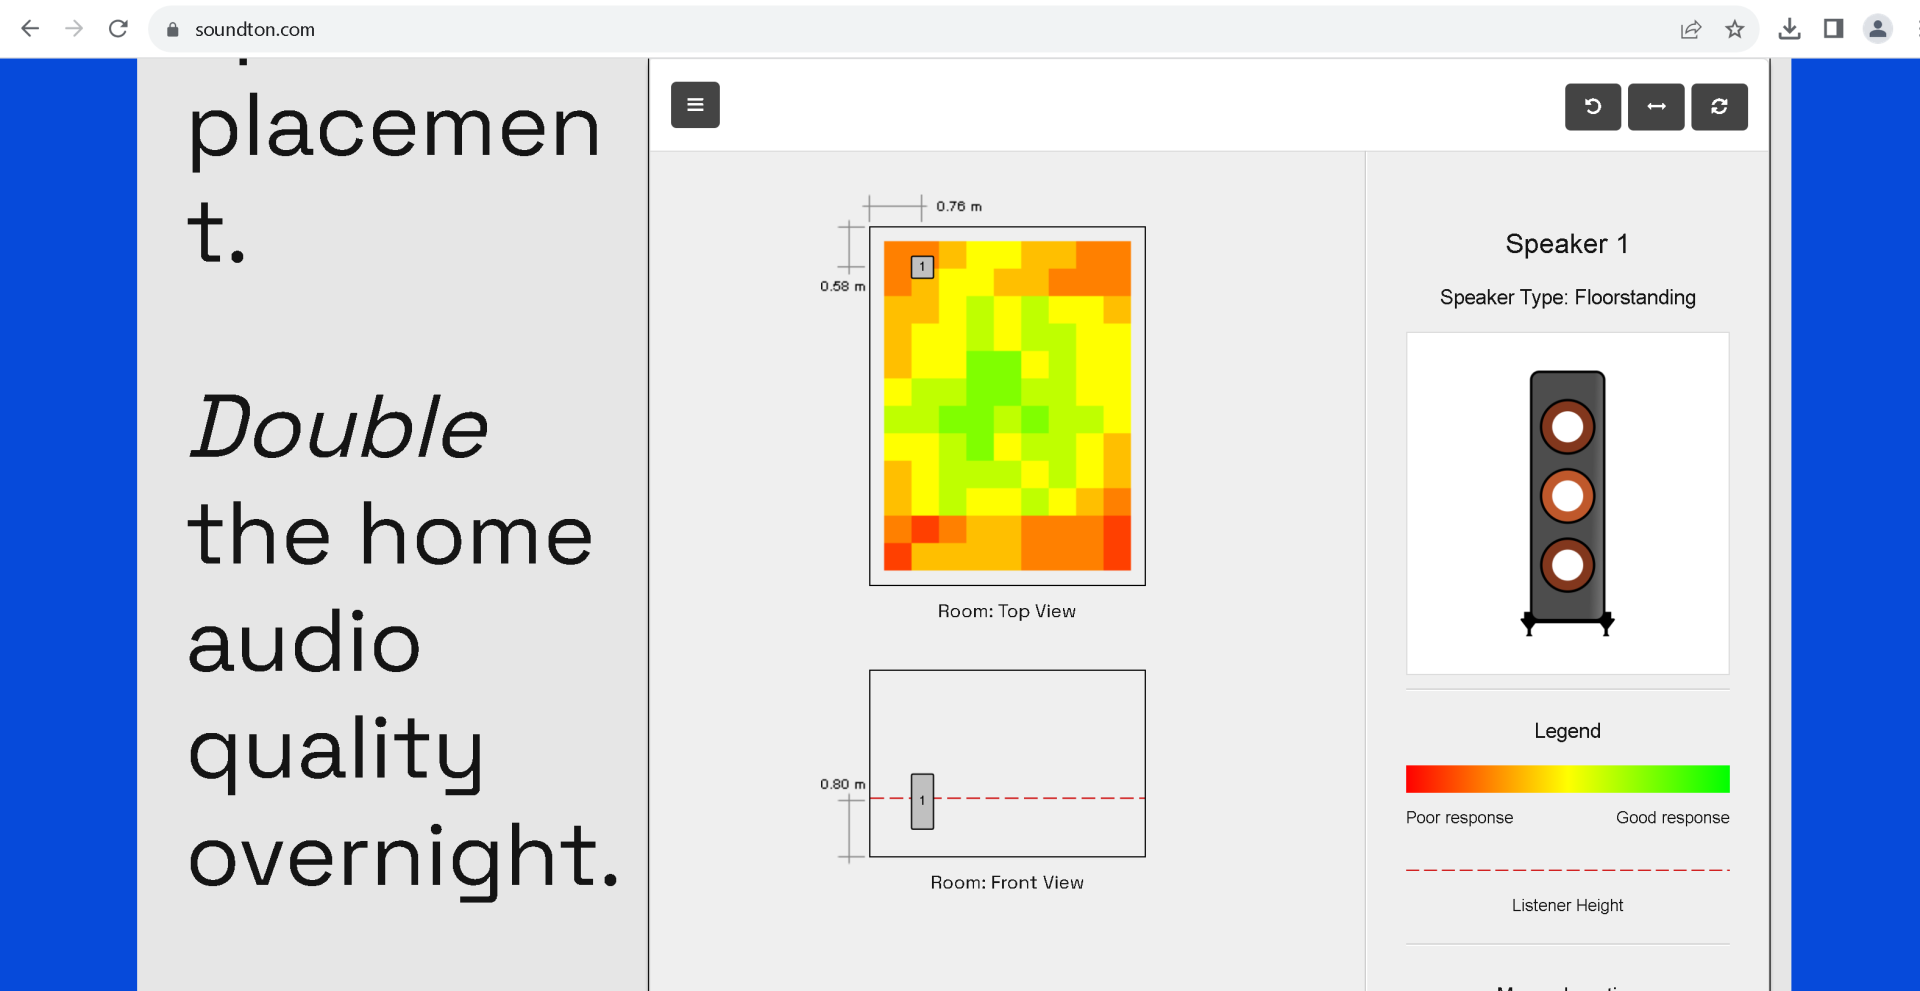Viewport: 1920px width, 991px height.
Task: Click the 0.76 m distance label
Action: pyautogui.click(x=959, y=206)
